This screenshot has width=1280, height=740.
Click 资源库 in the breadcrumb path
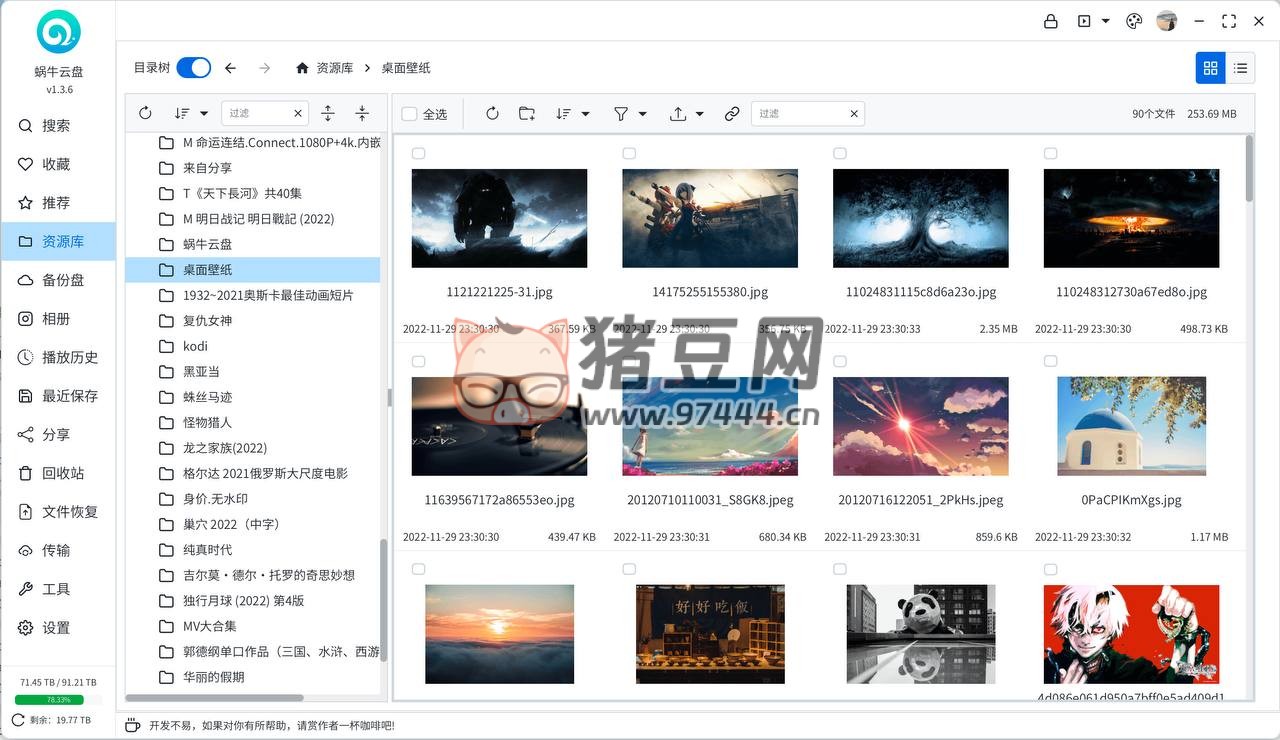pyautogui.click(x=334, y=68)
